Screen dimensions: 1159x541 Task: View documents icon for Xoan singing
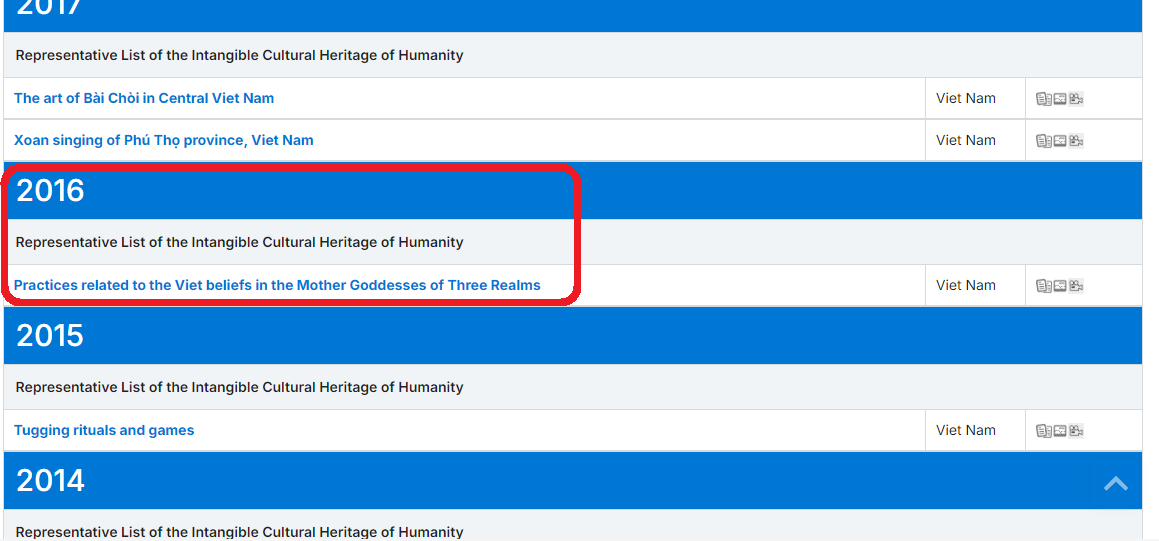1044,141
